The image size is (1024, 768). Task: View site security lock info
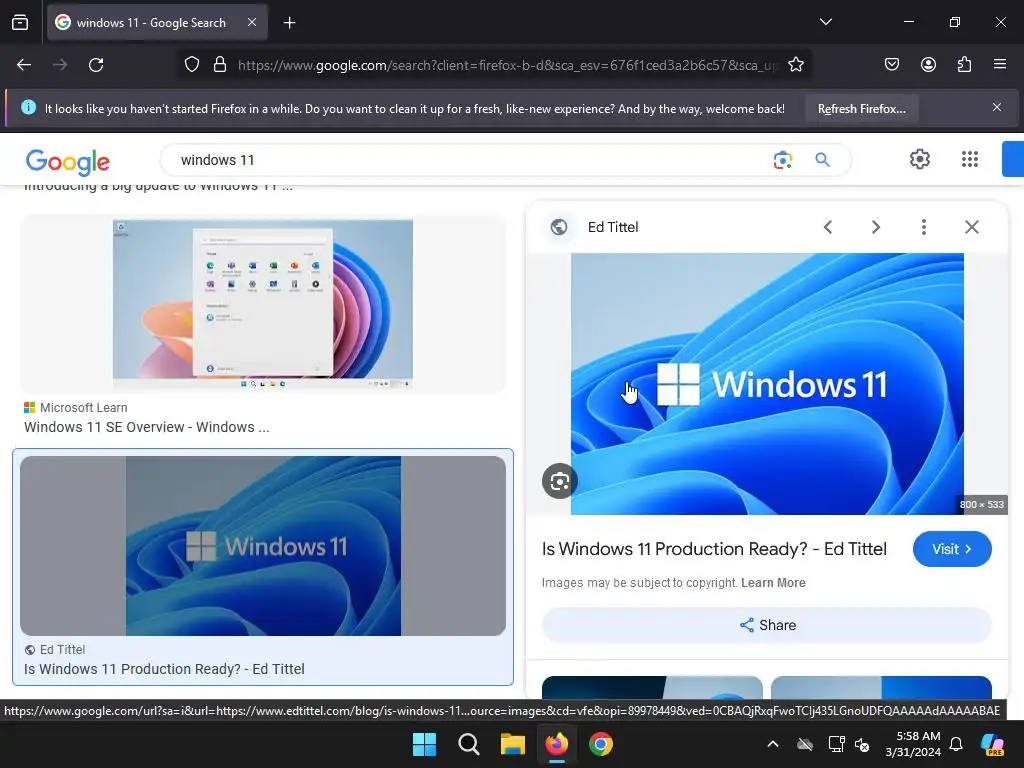(220, 65)
